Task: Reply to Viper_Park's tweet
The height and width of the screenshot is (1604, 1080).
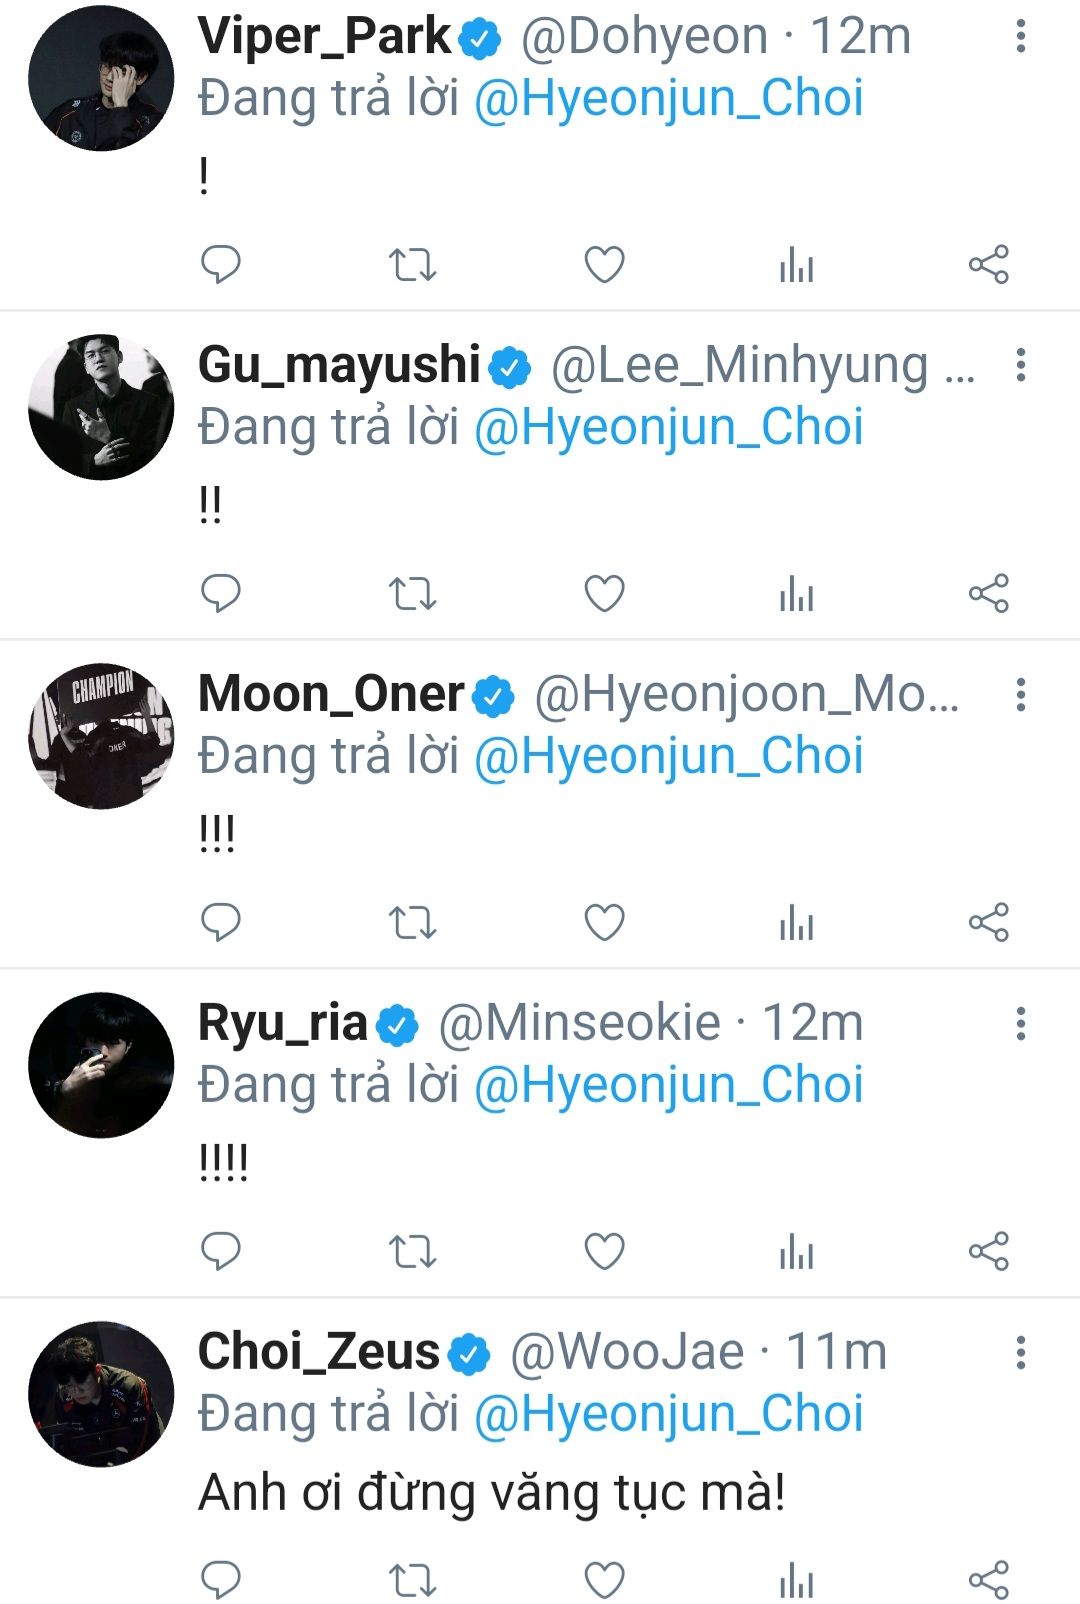Action: tap(221, 264)
